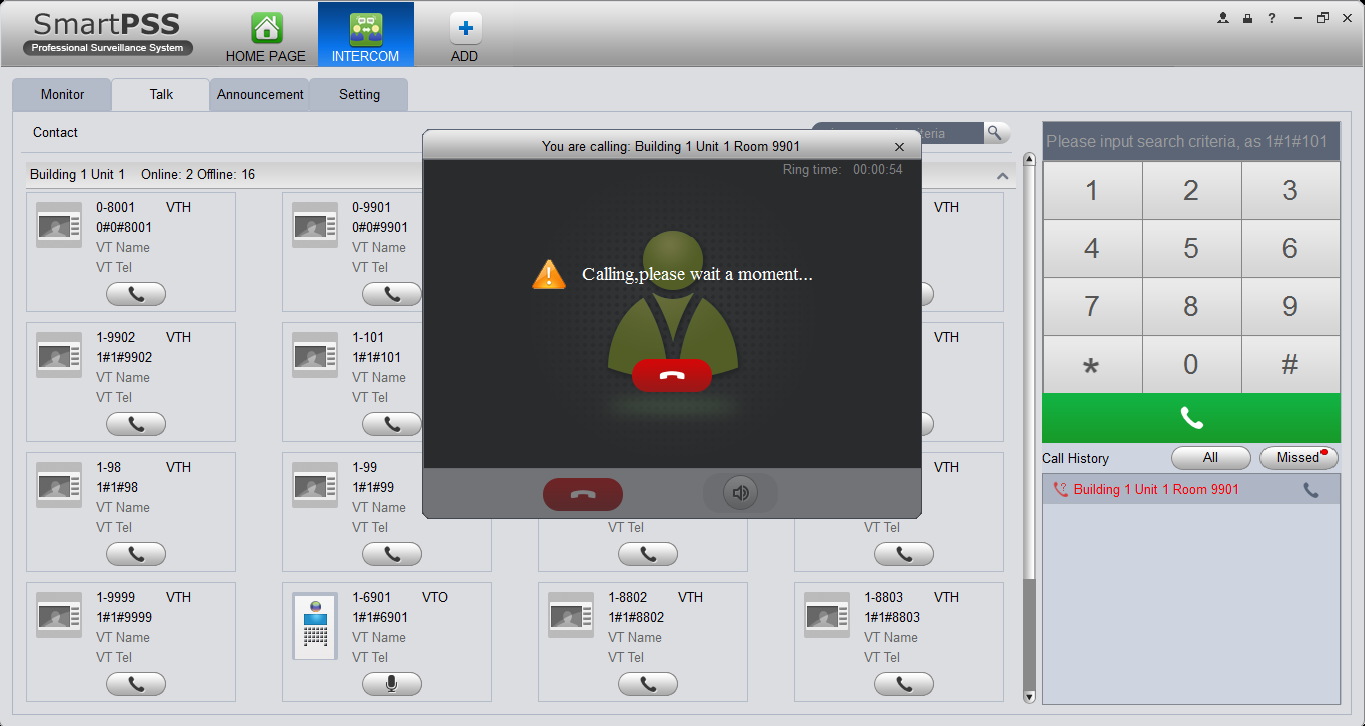Call device 1-8803 using its phone button
This screenshot has width=1365, height=726.
coord(904,684)
